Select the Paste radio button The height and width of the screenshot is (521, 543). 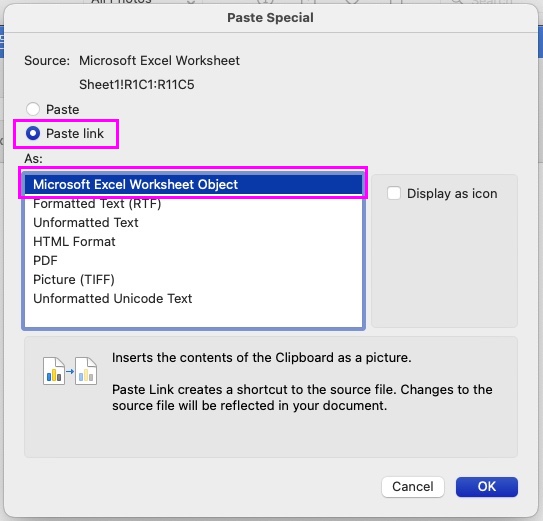(33, 109)
